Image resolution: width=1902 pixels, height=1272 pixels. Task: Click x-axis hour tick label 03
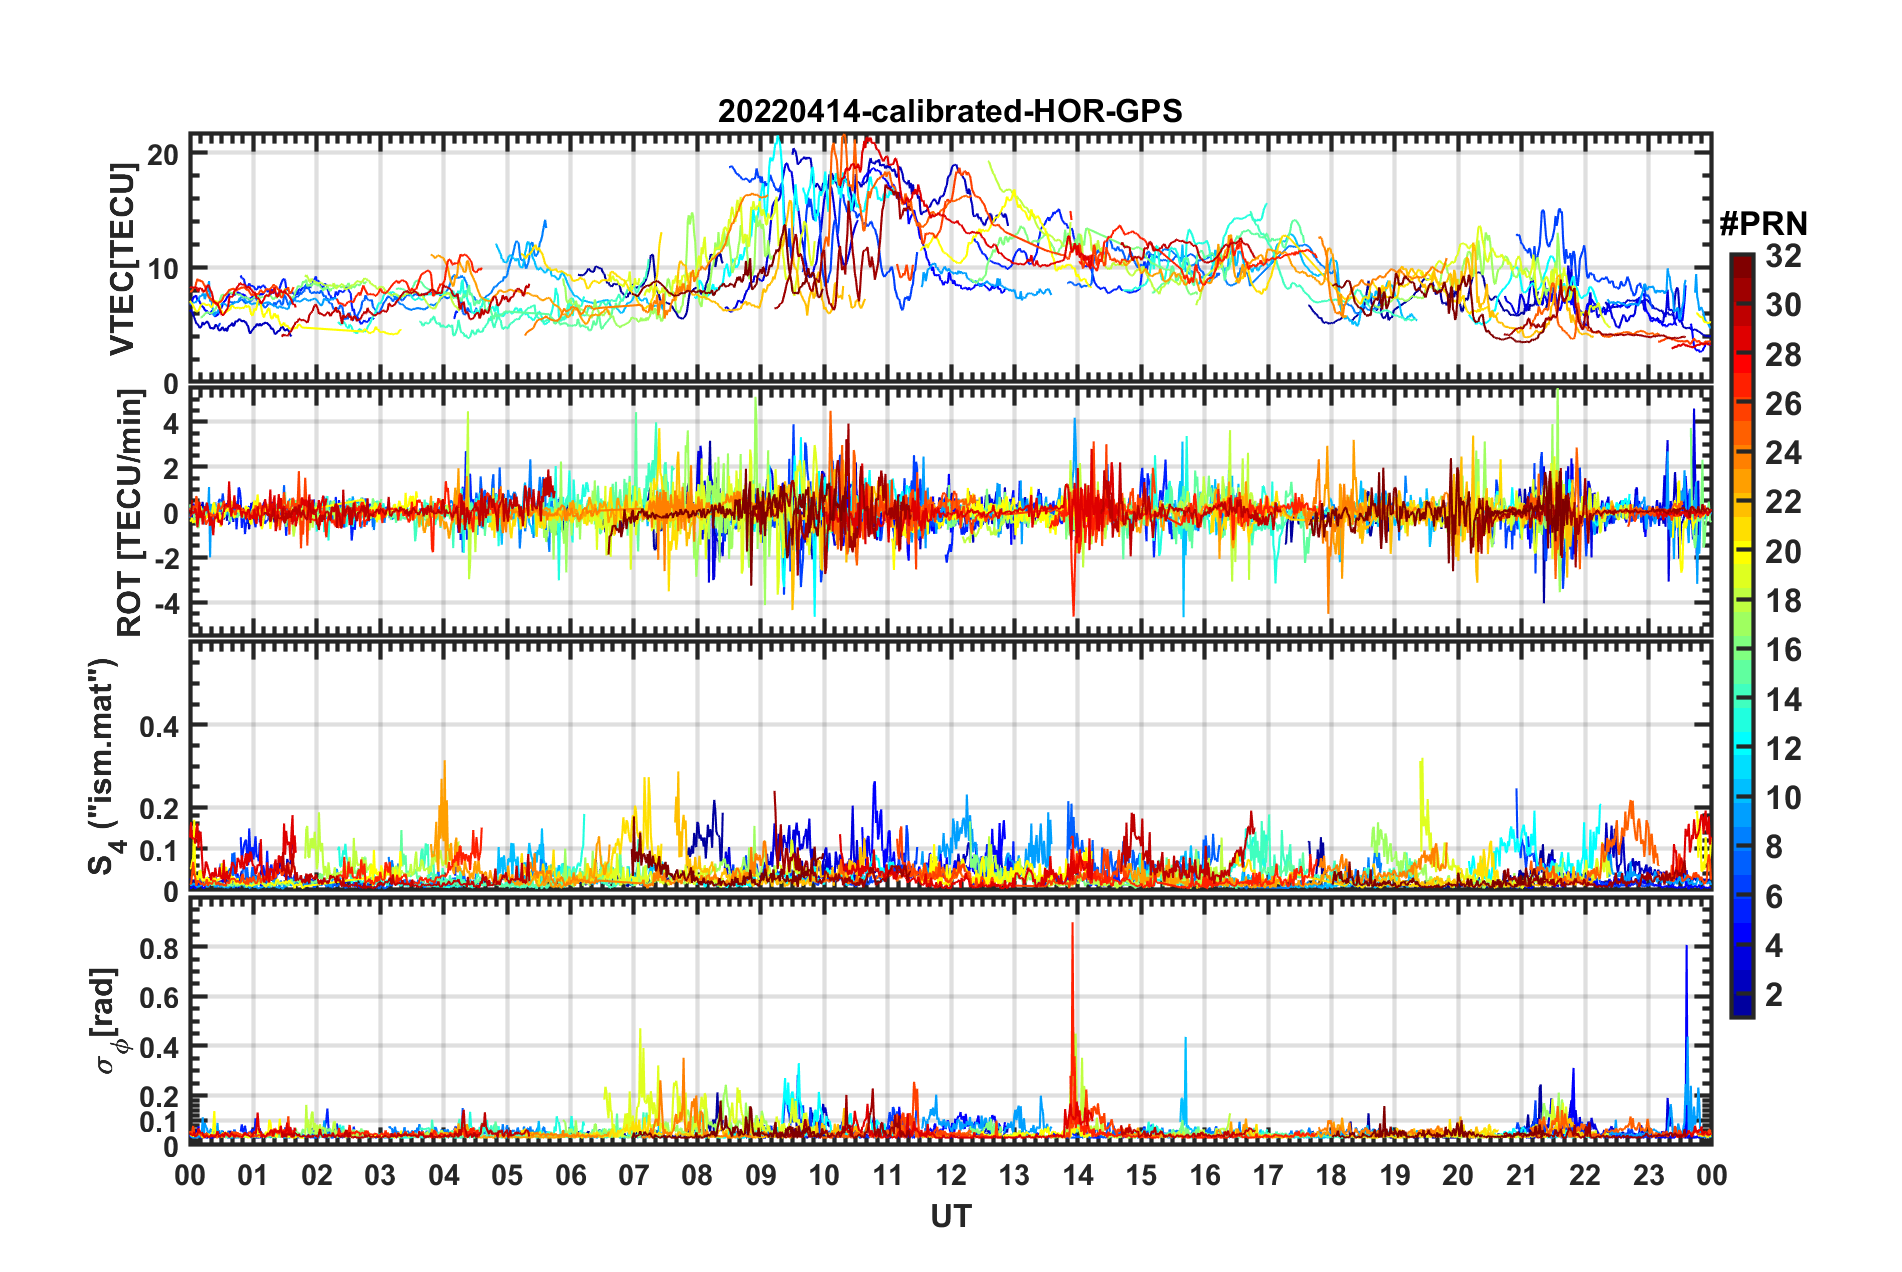(380, 1175)
